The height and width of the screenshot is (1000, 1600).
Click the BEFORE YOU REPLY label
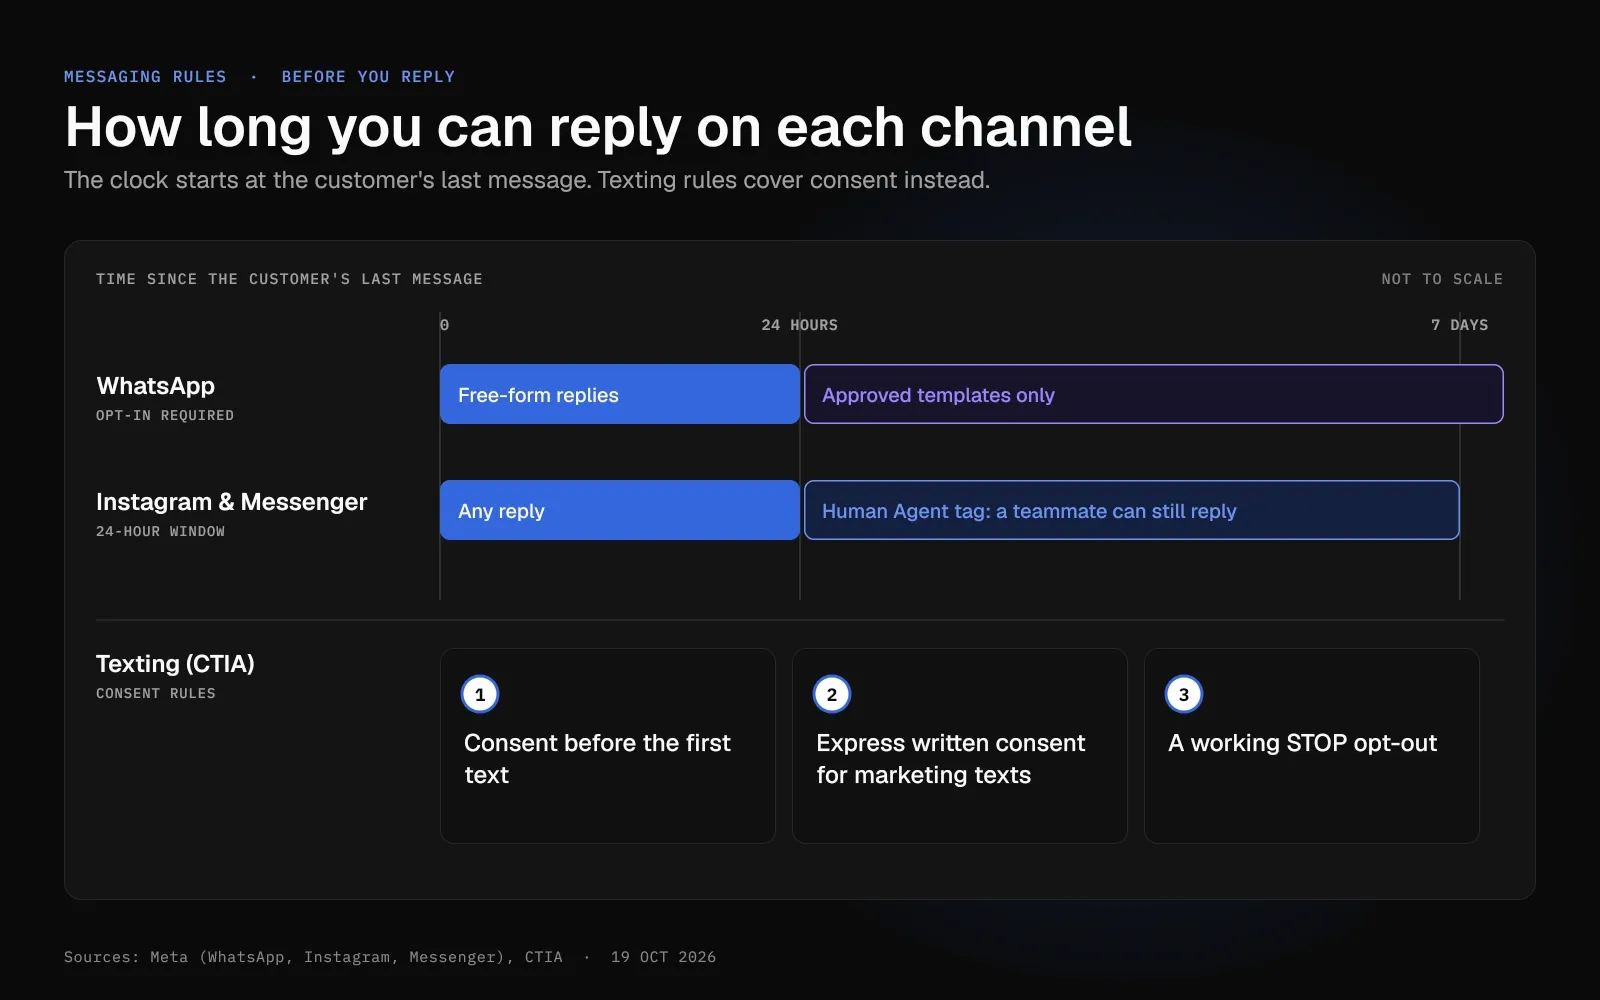point(368,77)
